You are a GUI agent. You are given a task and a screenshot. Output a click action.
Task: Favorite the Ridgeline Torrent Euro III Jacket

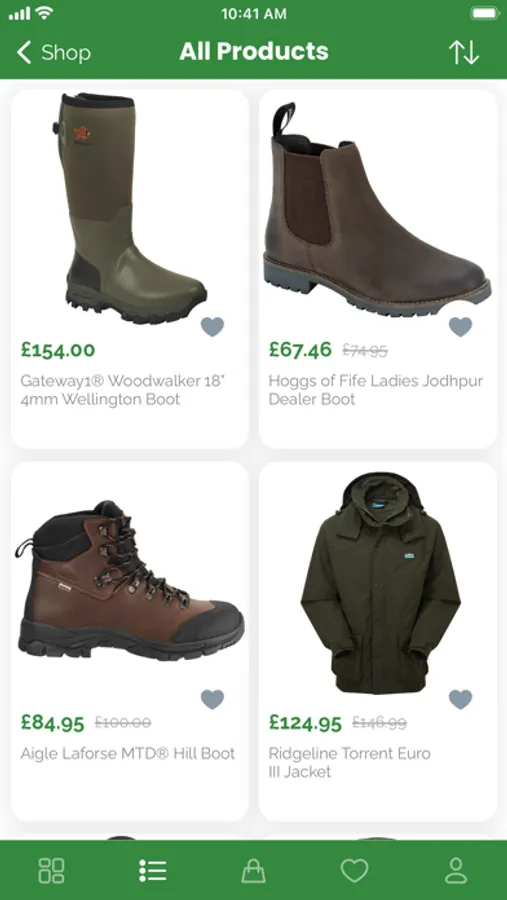pos(460,699)
